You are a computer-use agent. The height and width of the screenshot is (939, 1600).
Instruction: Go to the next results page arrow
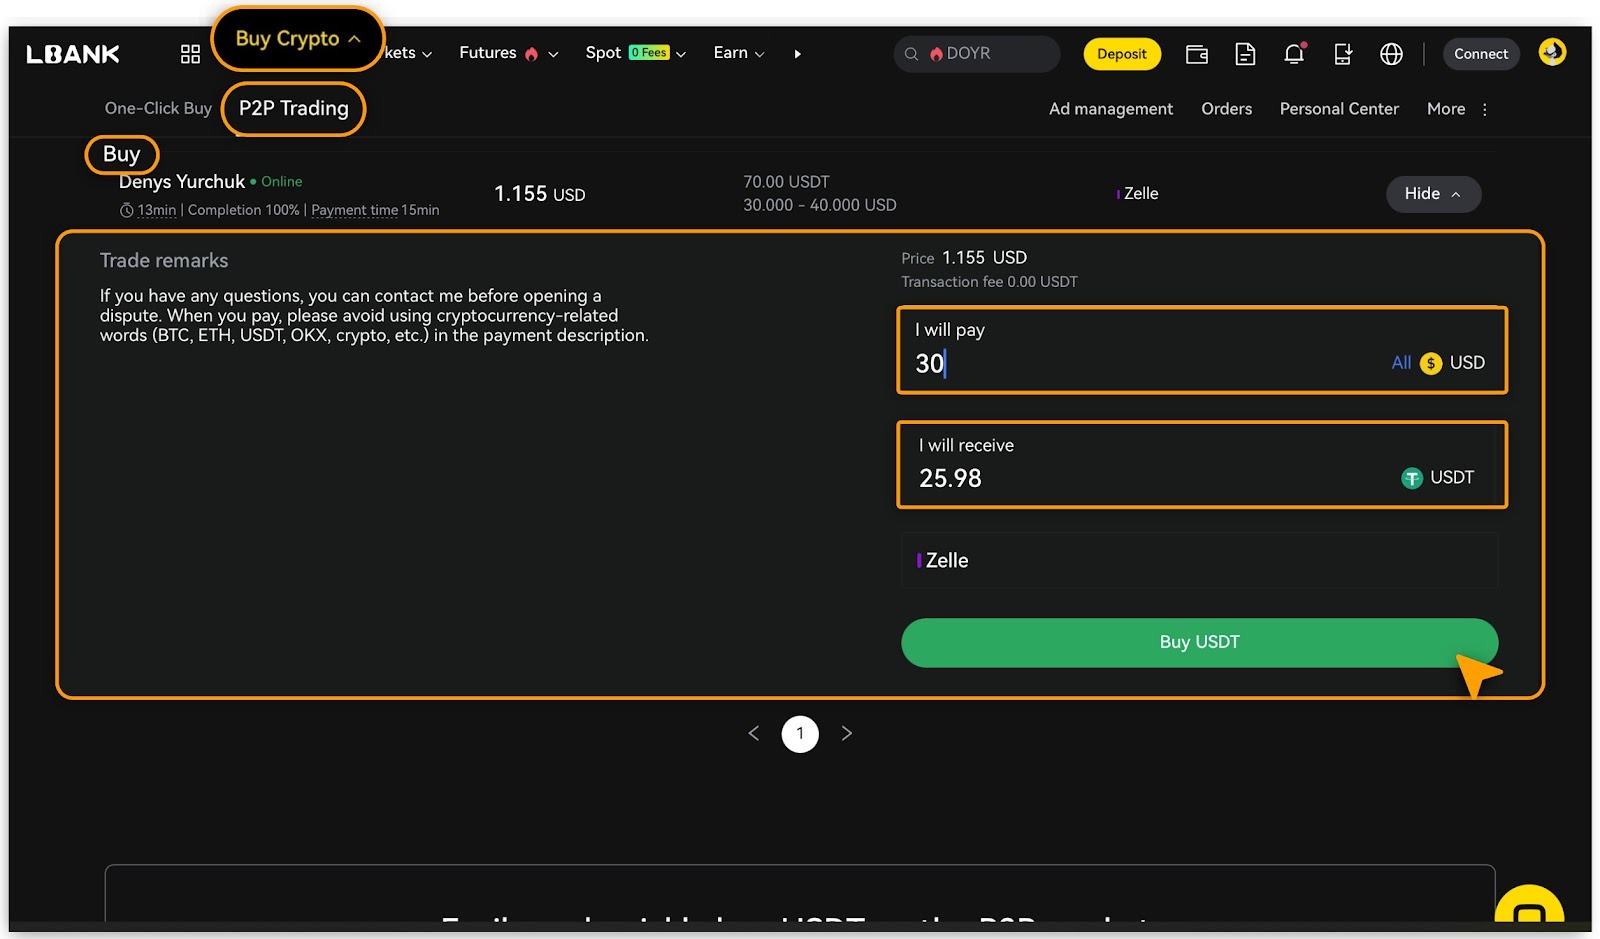click(x=847, y=734)
